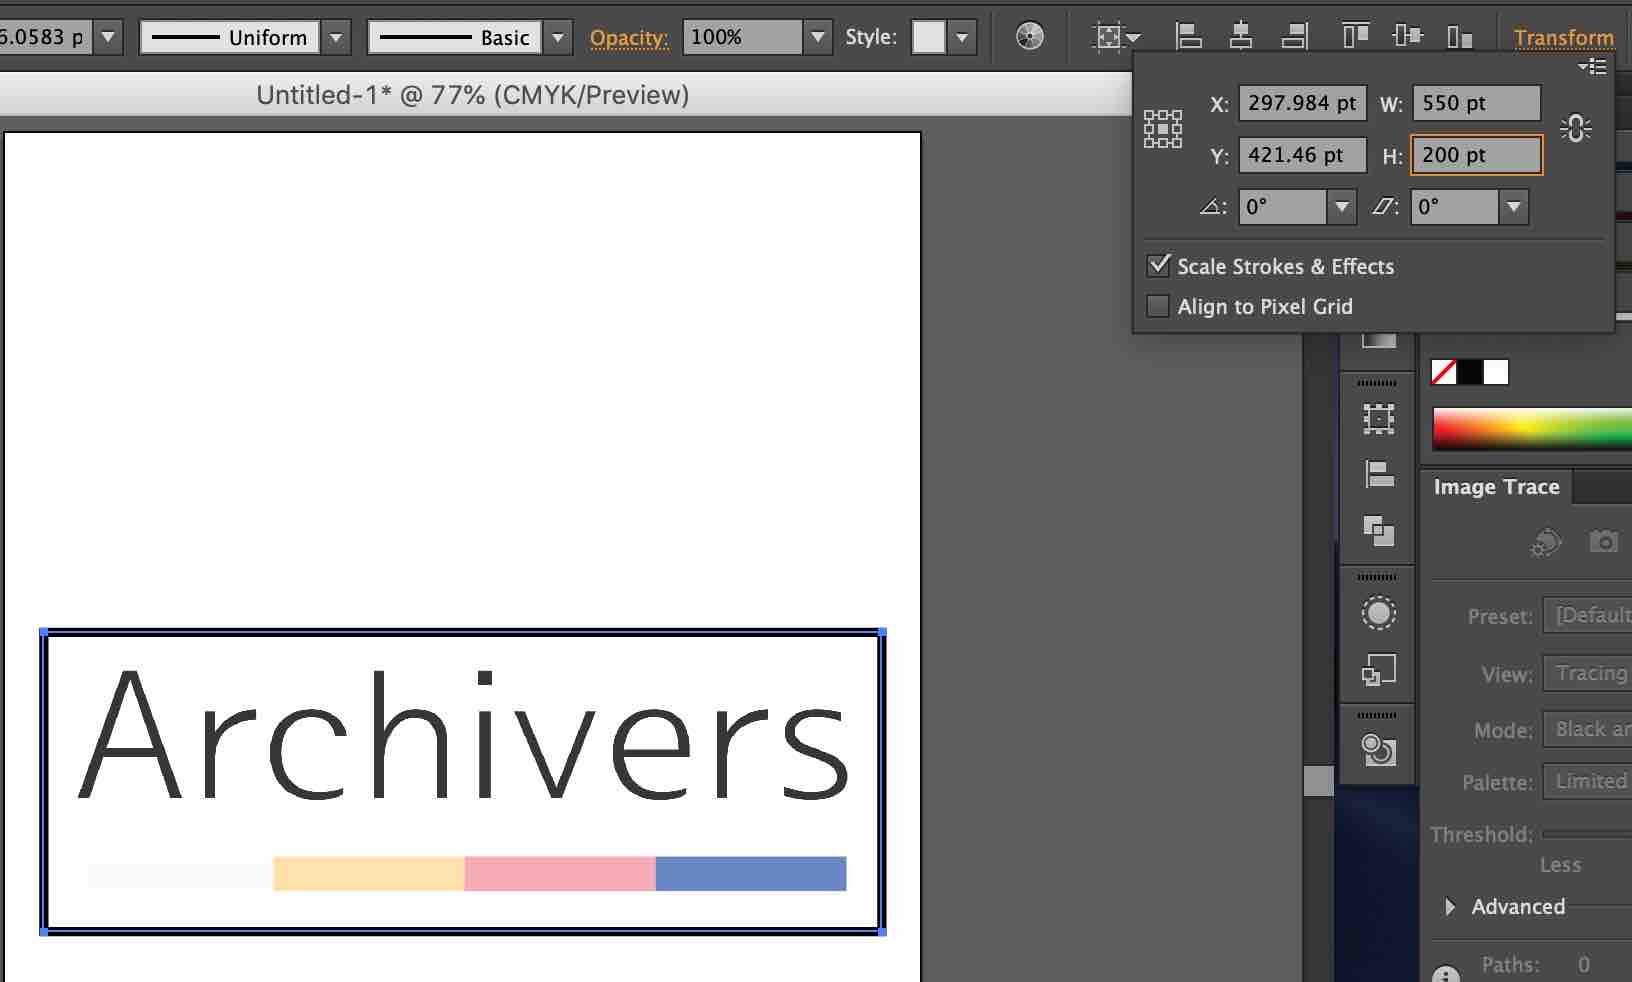1632x982 pixels.
Task: Pick a color from the spectrum bar
Action: (x=1532, y=428)
